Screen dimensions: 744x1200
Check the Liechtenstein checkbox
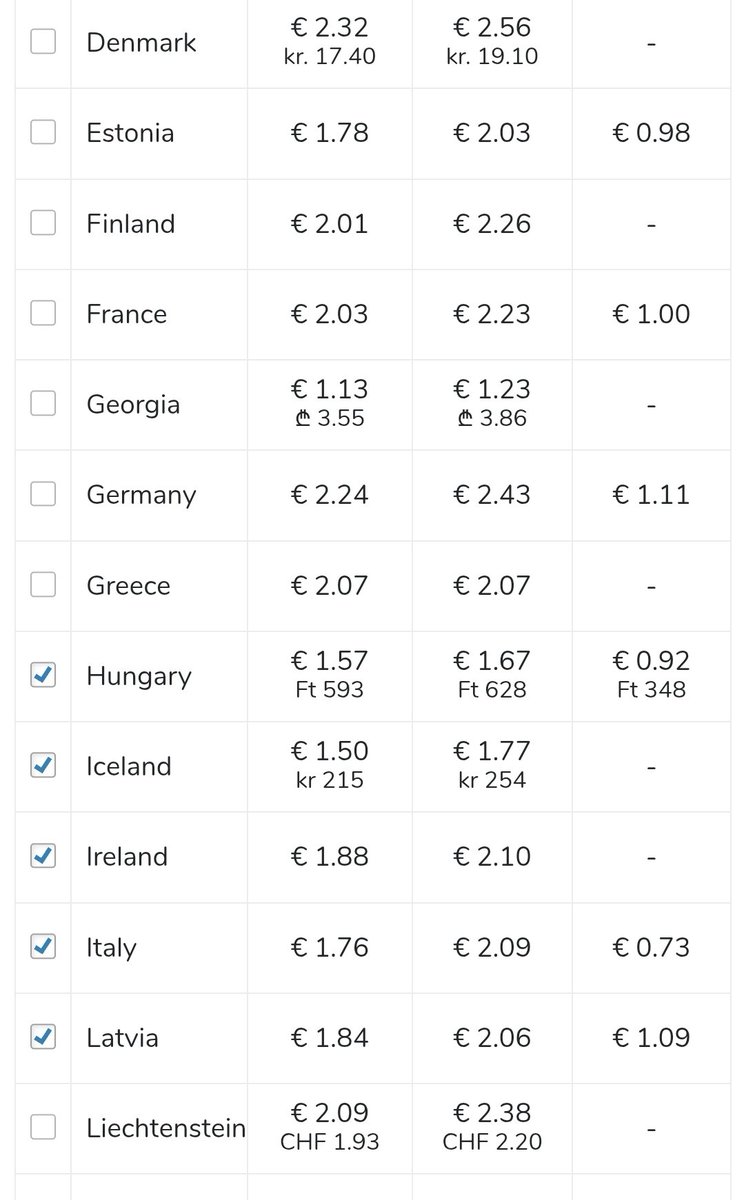click(43, 1127)
